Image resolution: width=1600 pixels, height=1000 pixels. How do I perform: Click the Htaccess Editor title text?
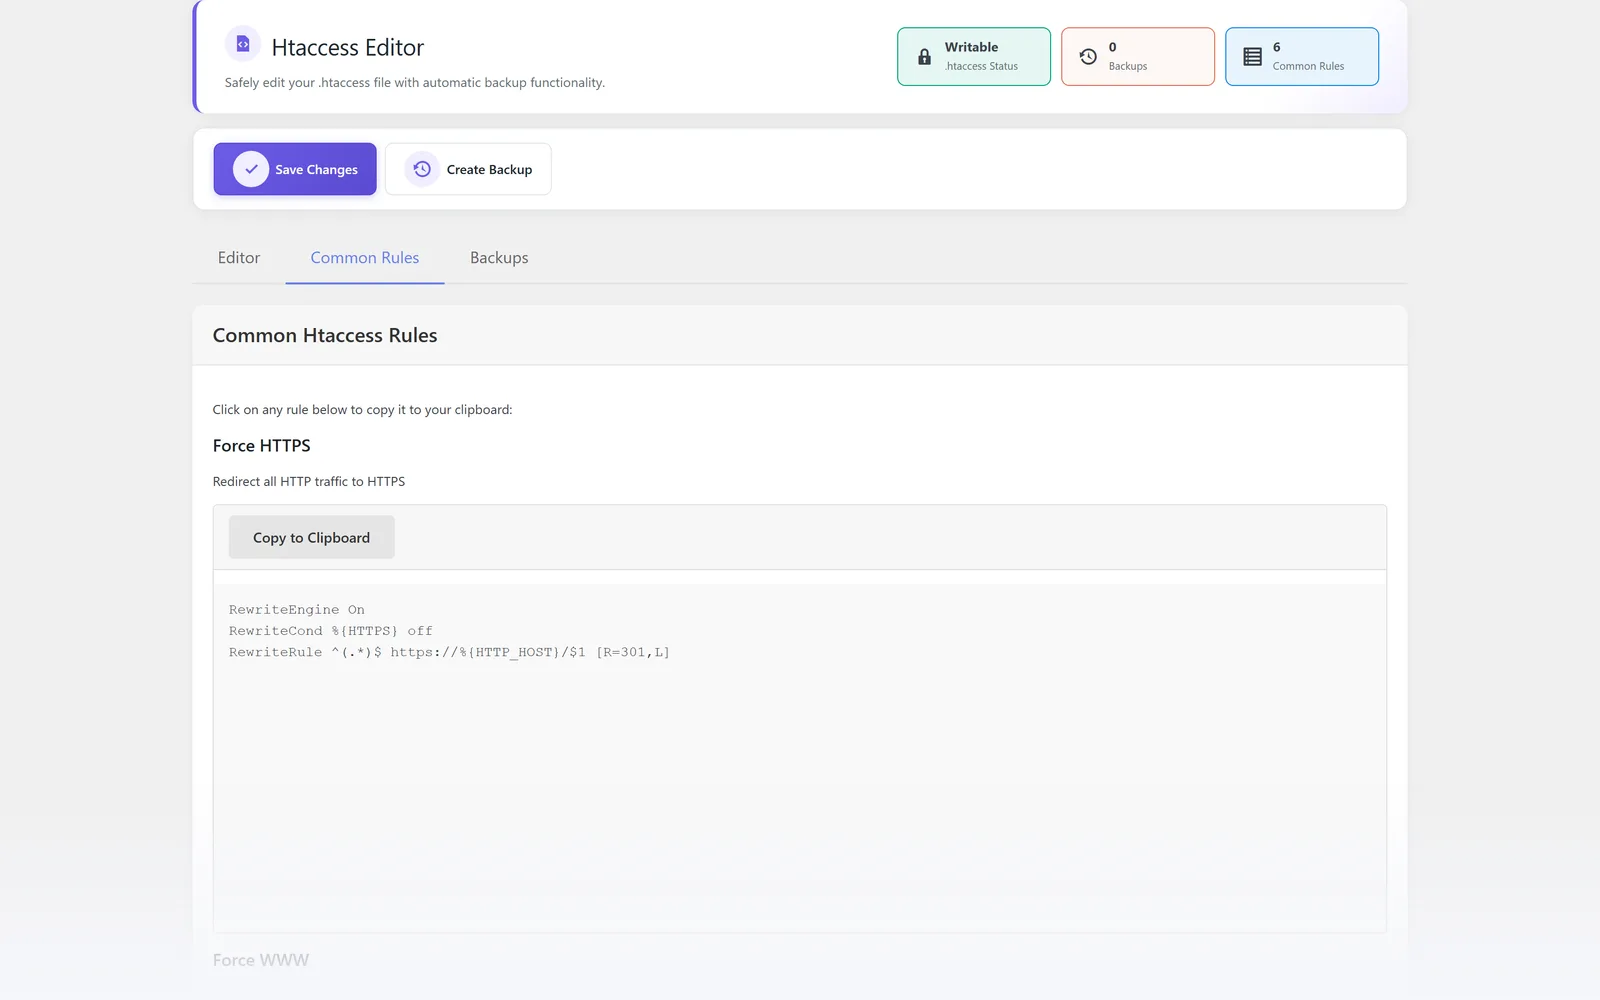coord(348,48)
